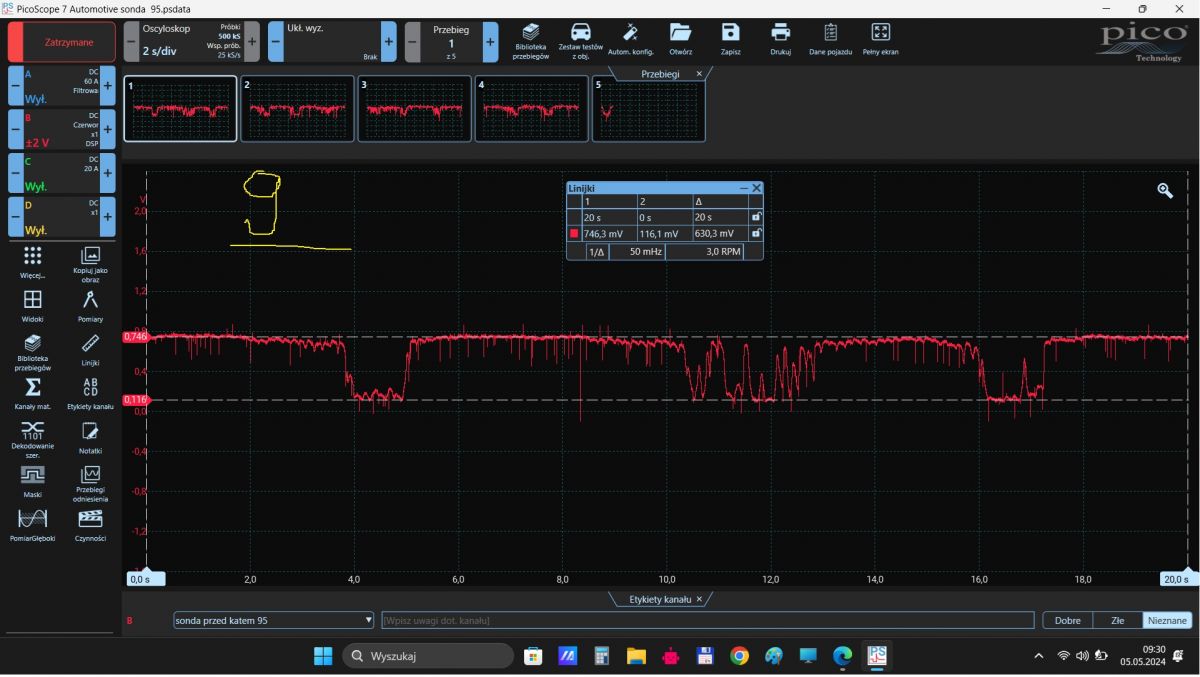Open Dane pojazdu clipboard icon
Image resolution: width=1200 pixels, height=677 pixels.
pos(830,34)
